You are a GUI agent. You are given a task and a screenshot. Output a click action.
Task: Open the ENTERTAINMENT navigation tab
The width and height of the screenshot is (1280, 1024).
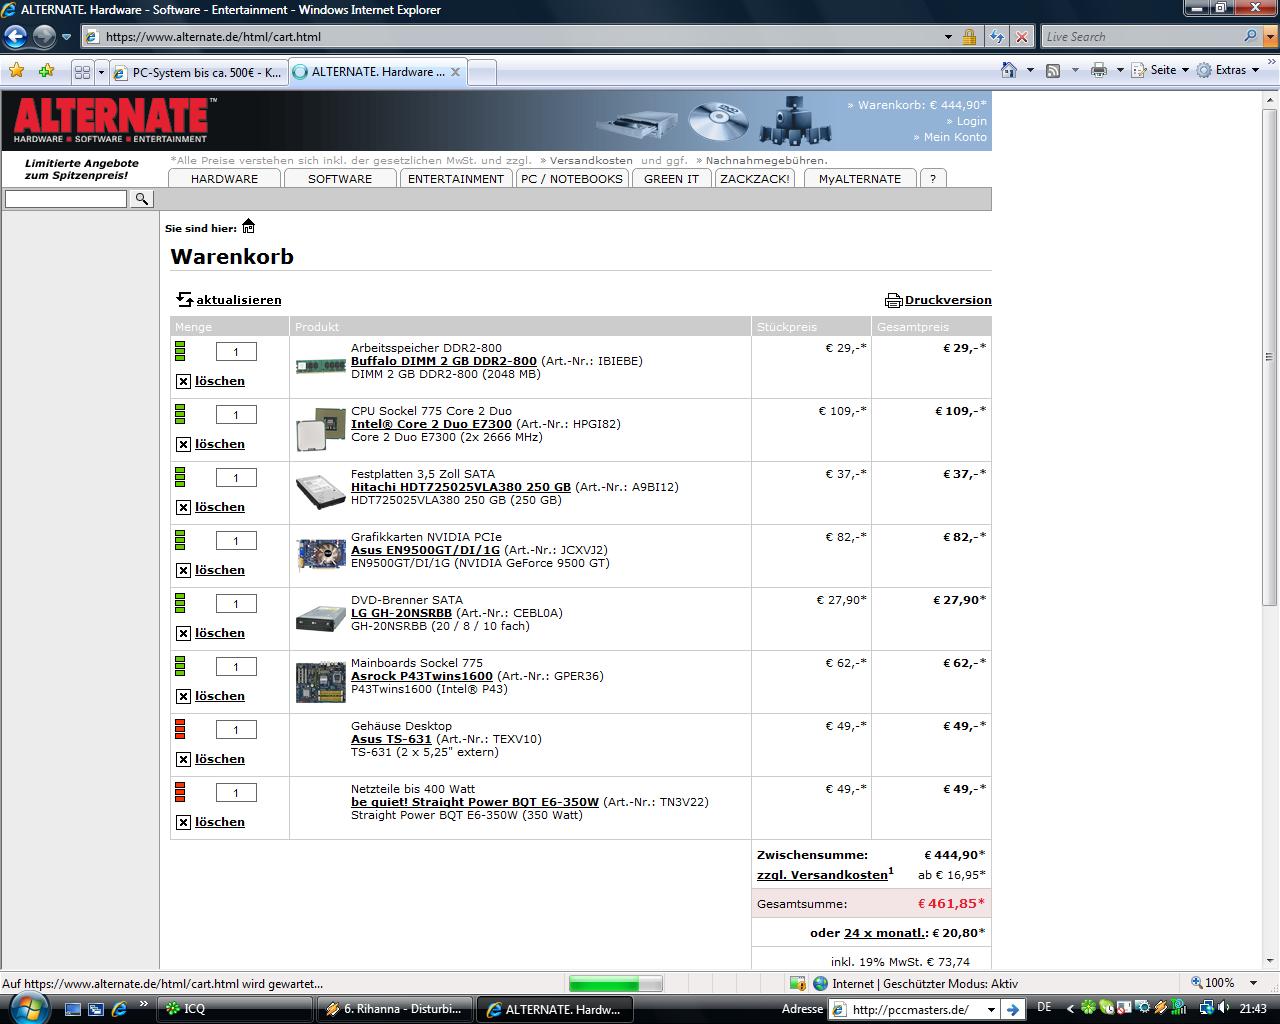point(456,179)
